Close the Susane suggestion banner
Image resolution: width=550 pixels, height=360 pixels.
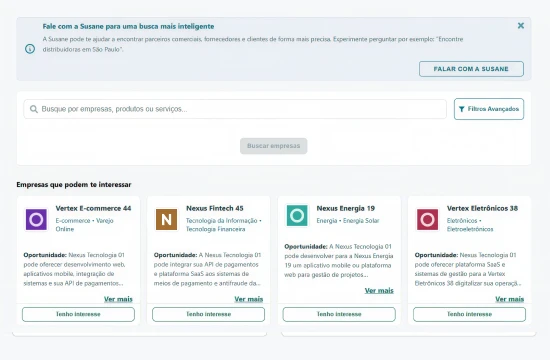pyautogui.click(x=521, y=26)
